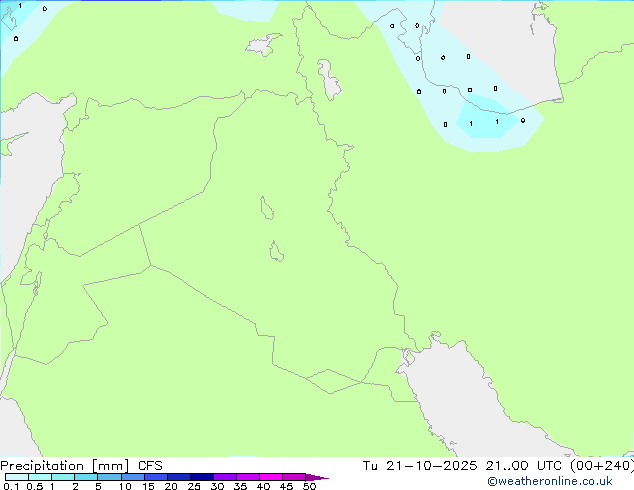The width and height of the screenshot is (634, 490).
Task: Click the '25' legend label
Action: [x=194, y=486]
